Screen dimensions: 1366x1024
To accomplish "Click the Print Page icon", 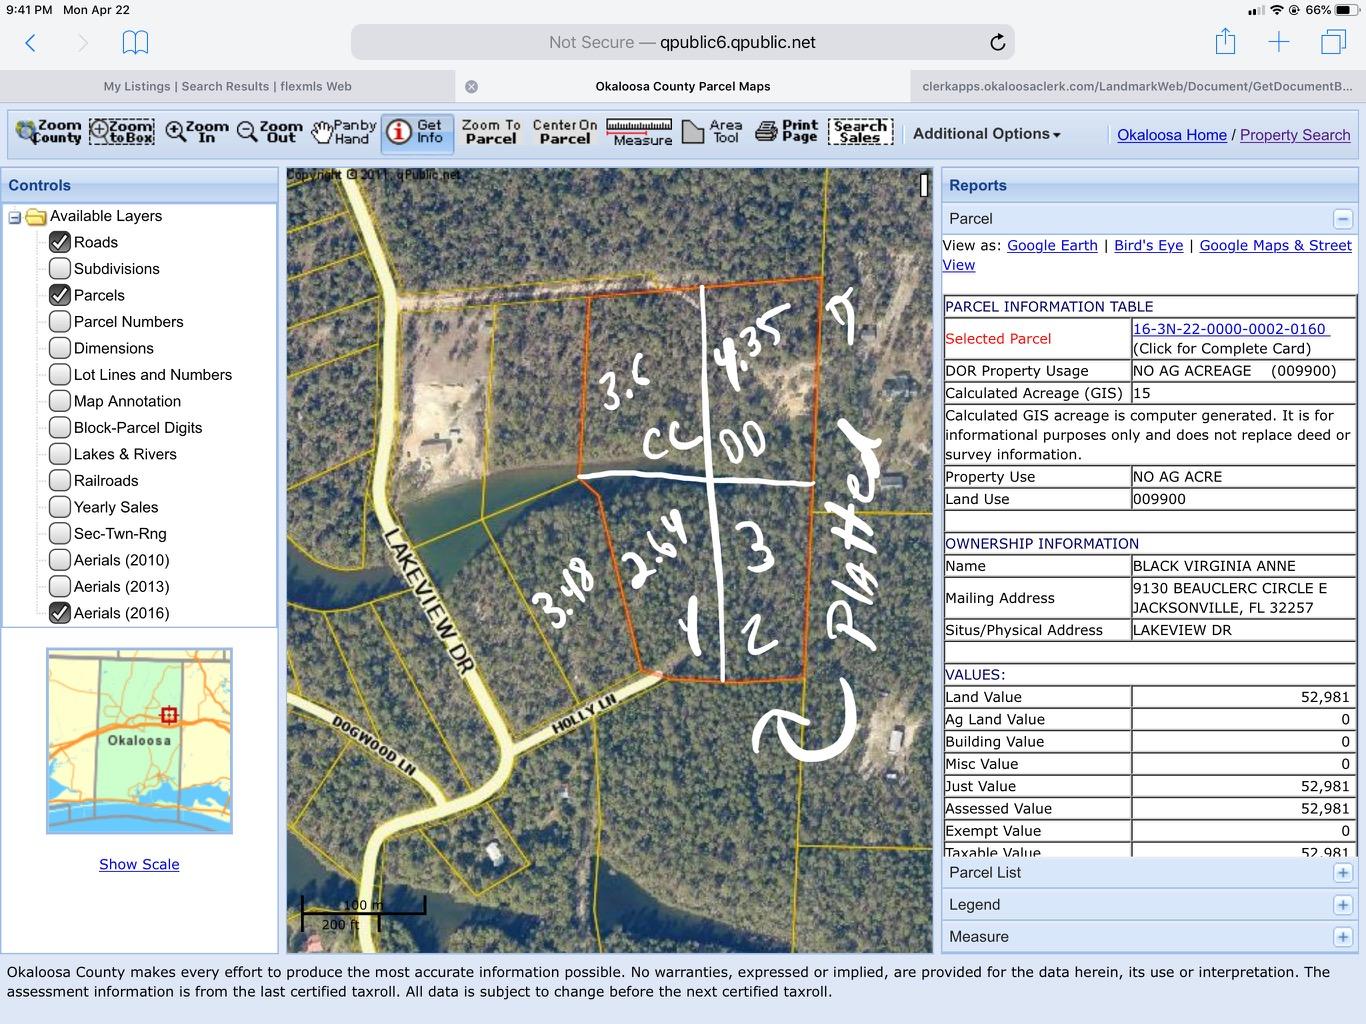I will pyautogui.click(x=787, y=132).
